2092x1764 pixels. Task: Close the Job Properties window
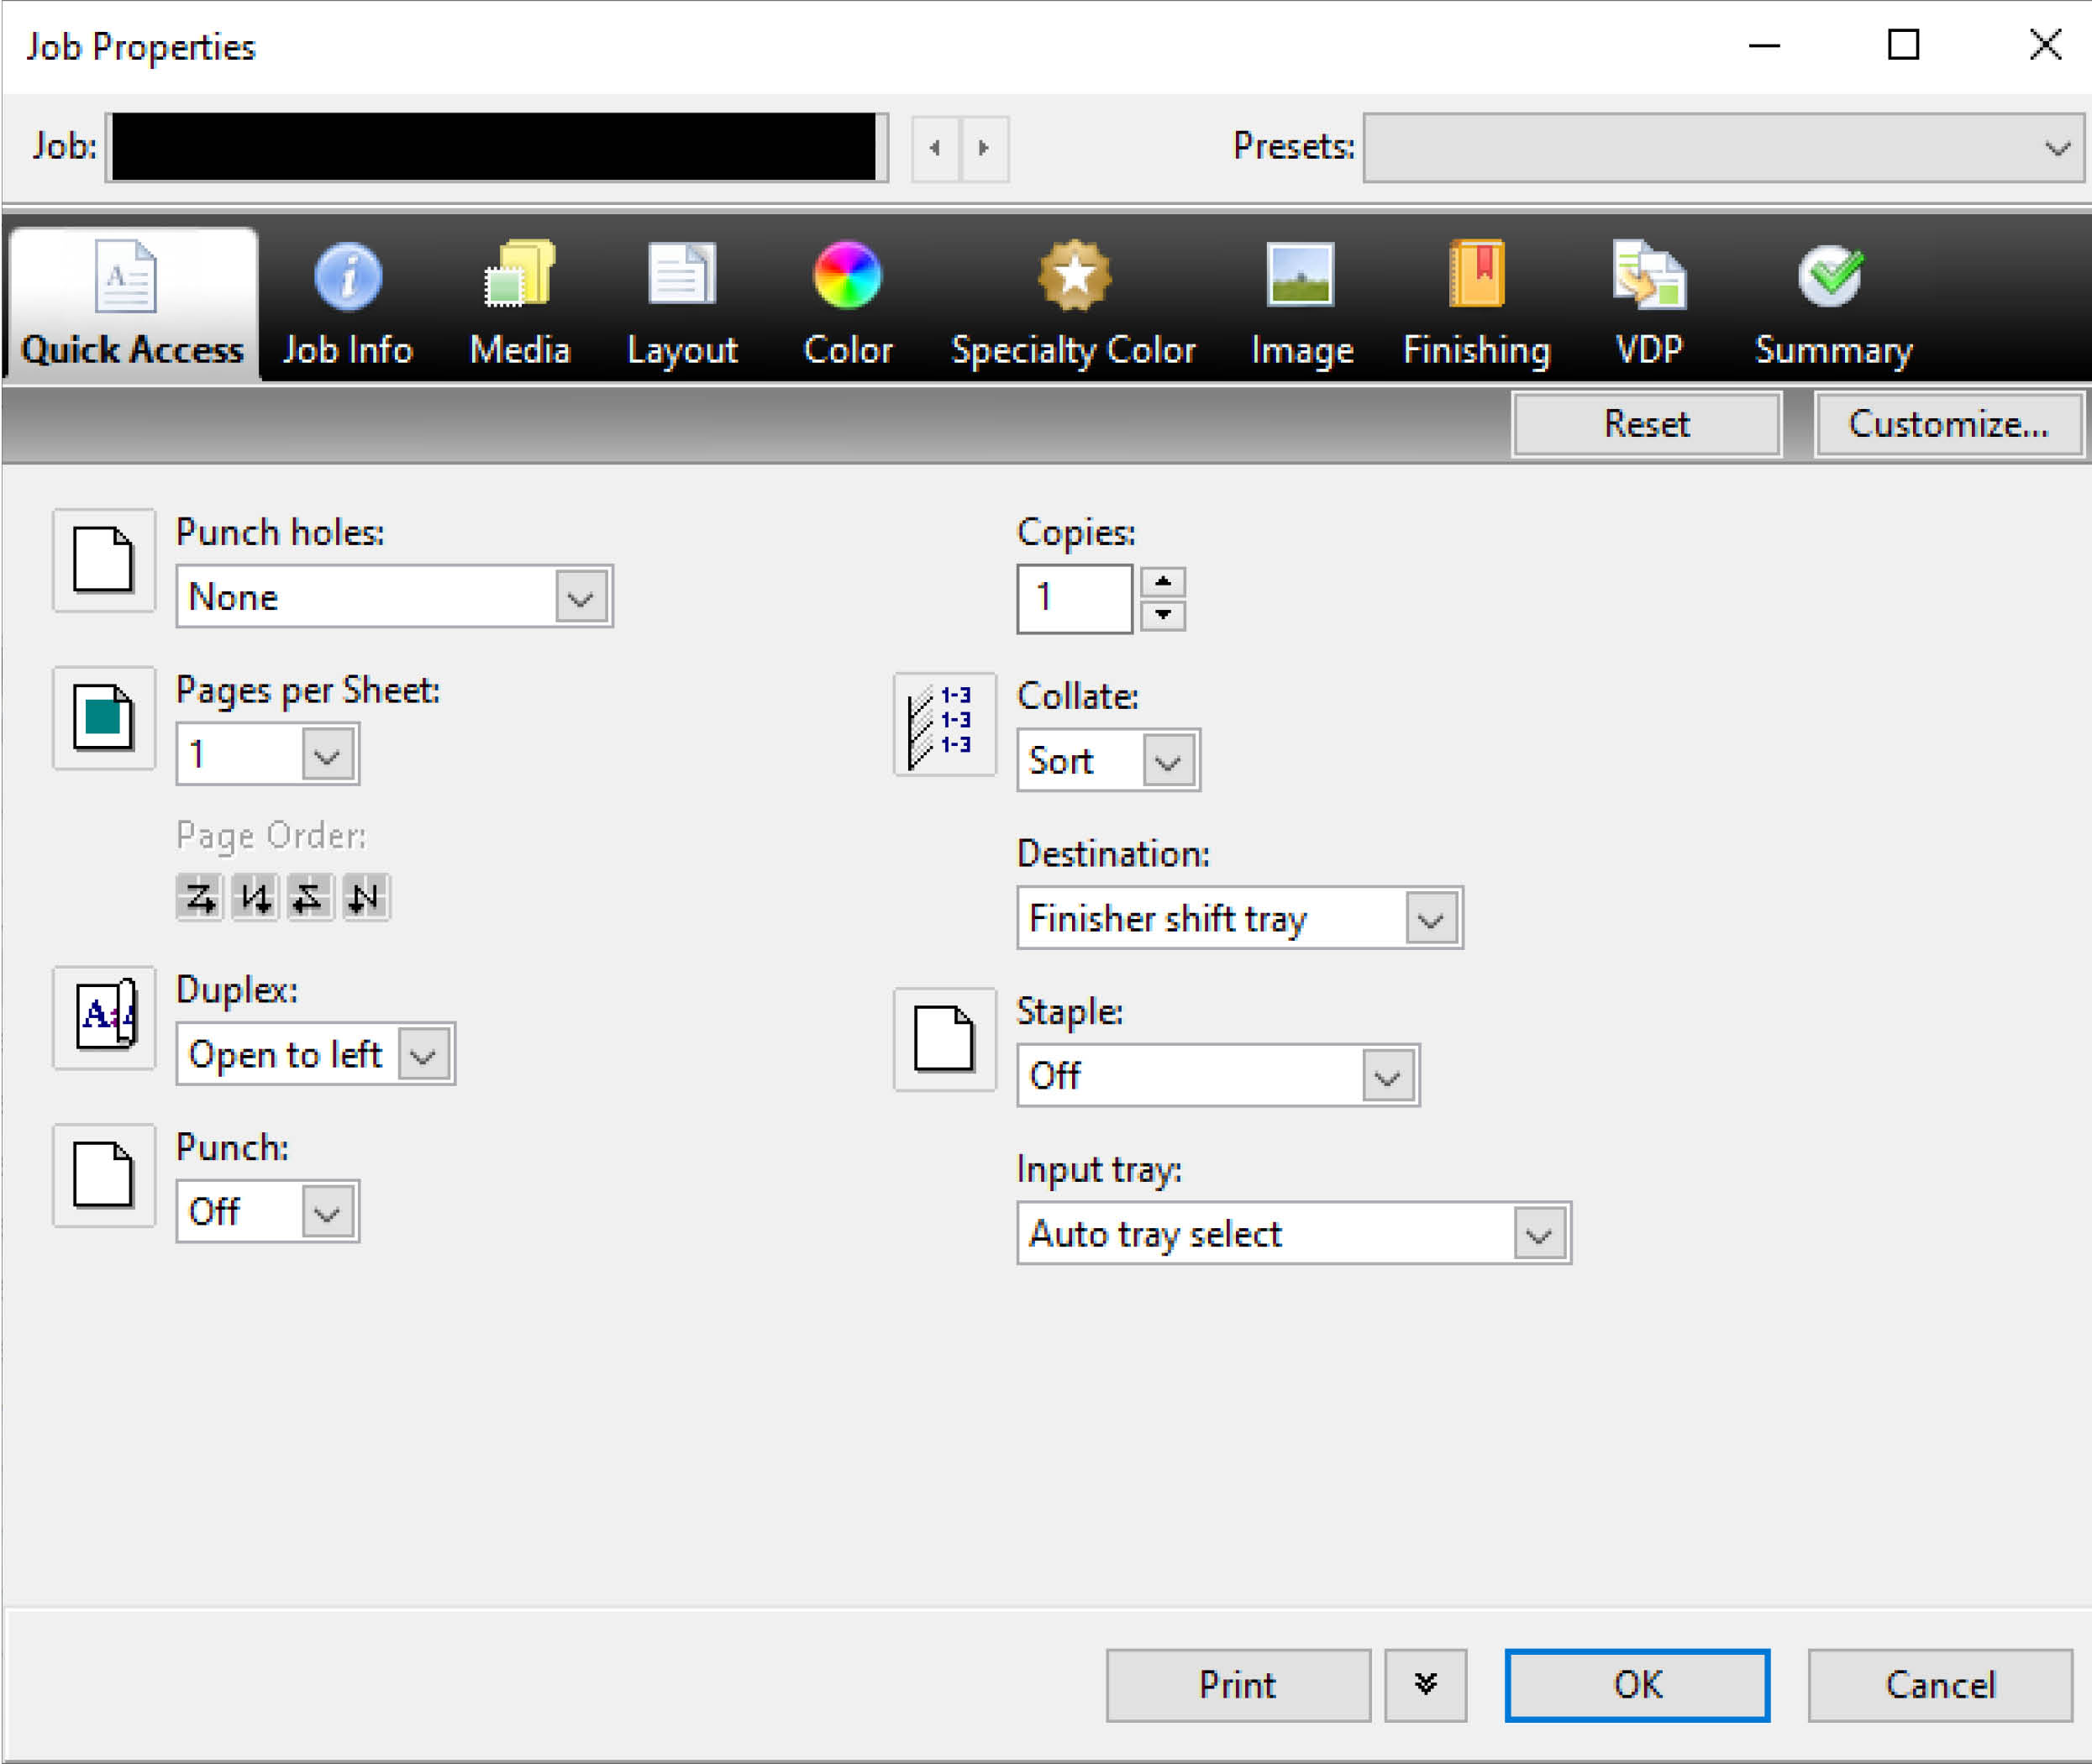tap(2045, 46)
